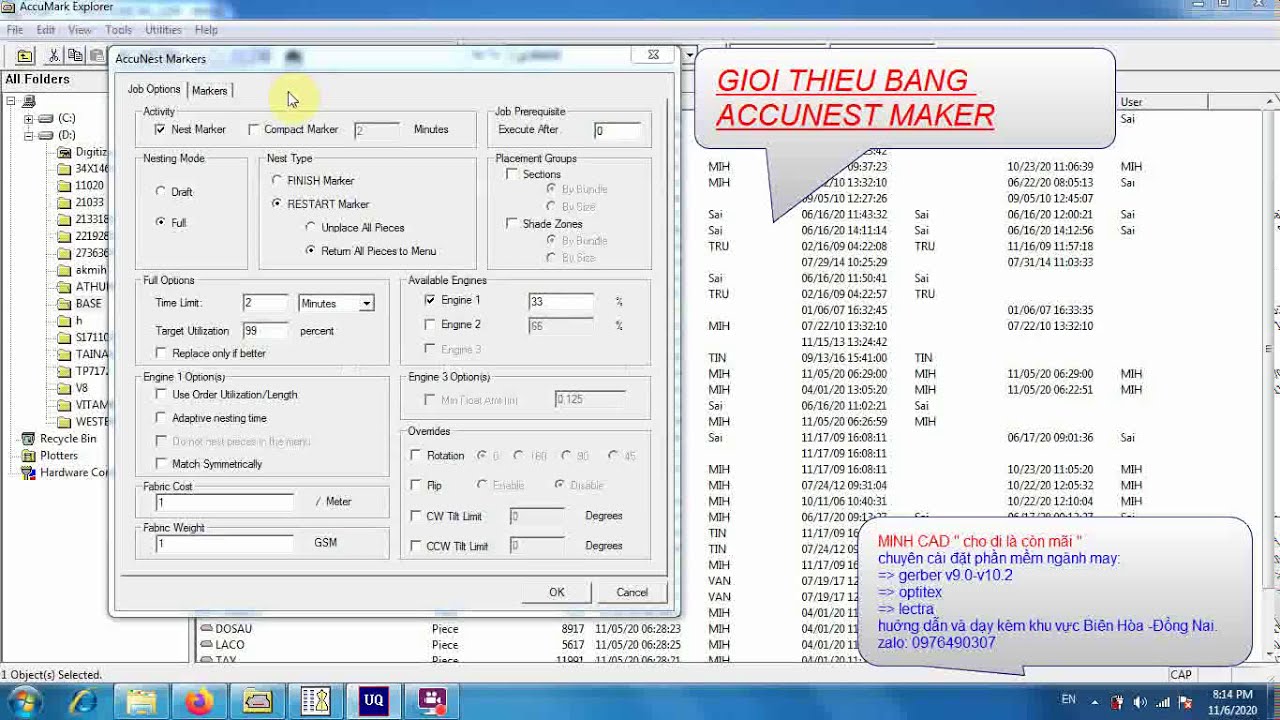Click the Paste toolbar icon
This screenshot has height=720, width=1280.
coord(97,56)
